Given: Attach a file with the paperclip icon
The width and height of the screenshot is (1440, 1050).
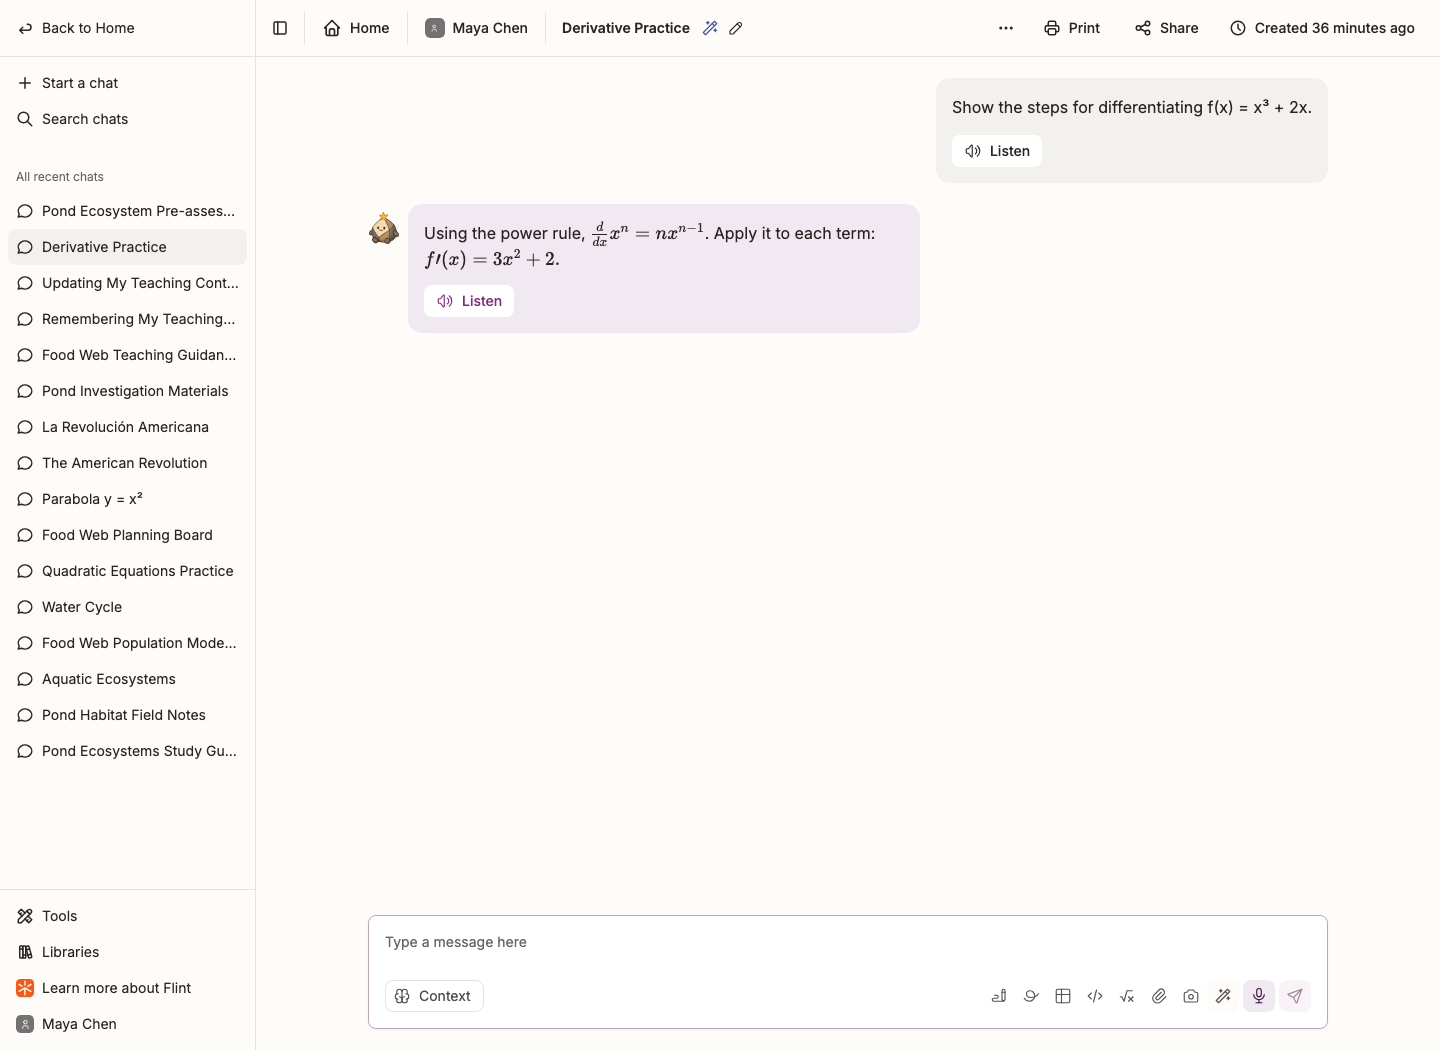Looking at the screenshot, I should tap(1159, 996).
